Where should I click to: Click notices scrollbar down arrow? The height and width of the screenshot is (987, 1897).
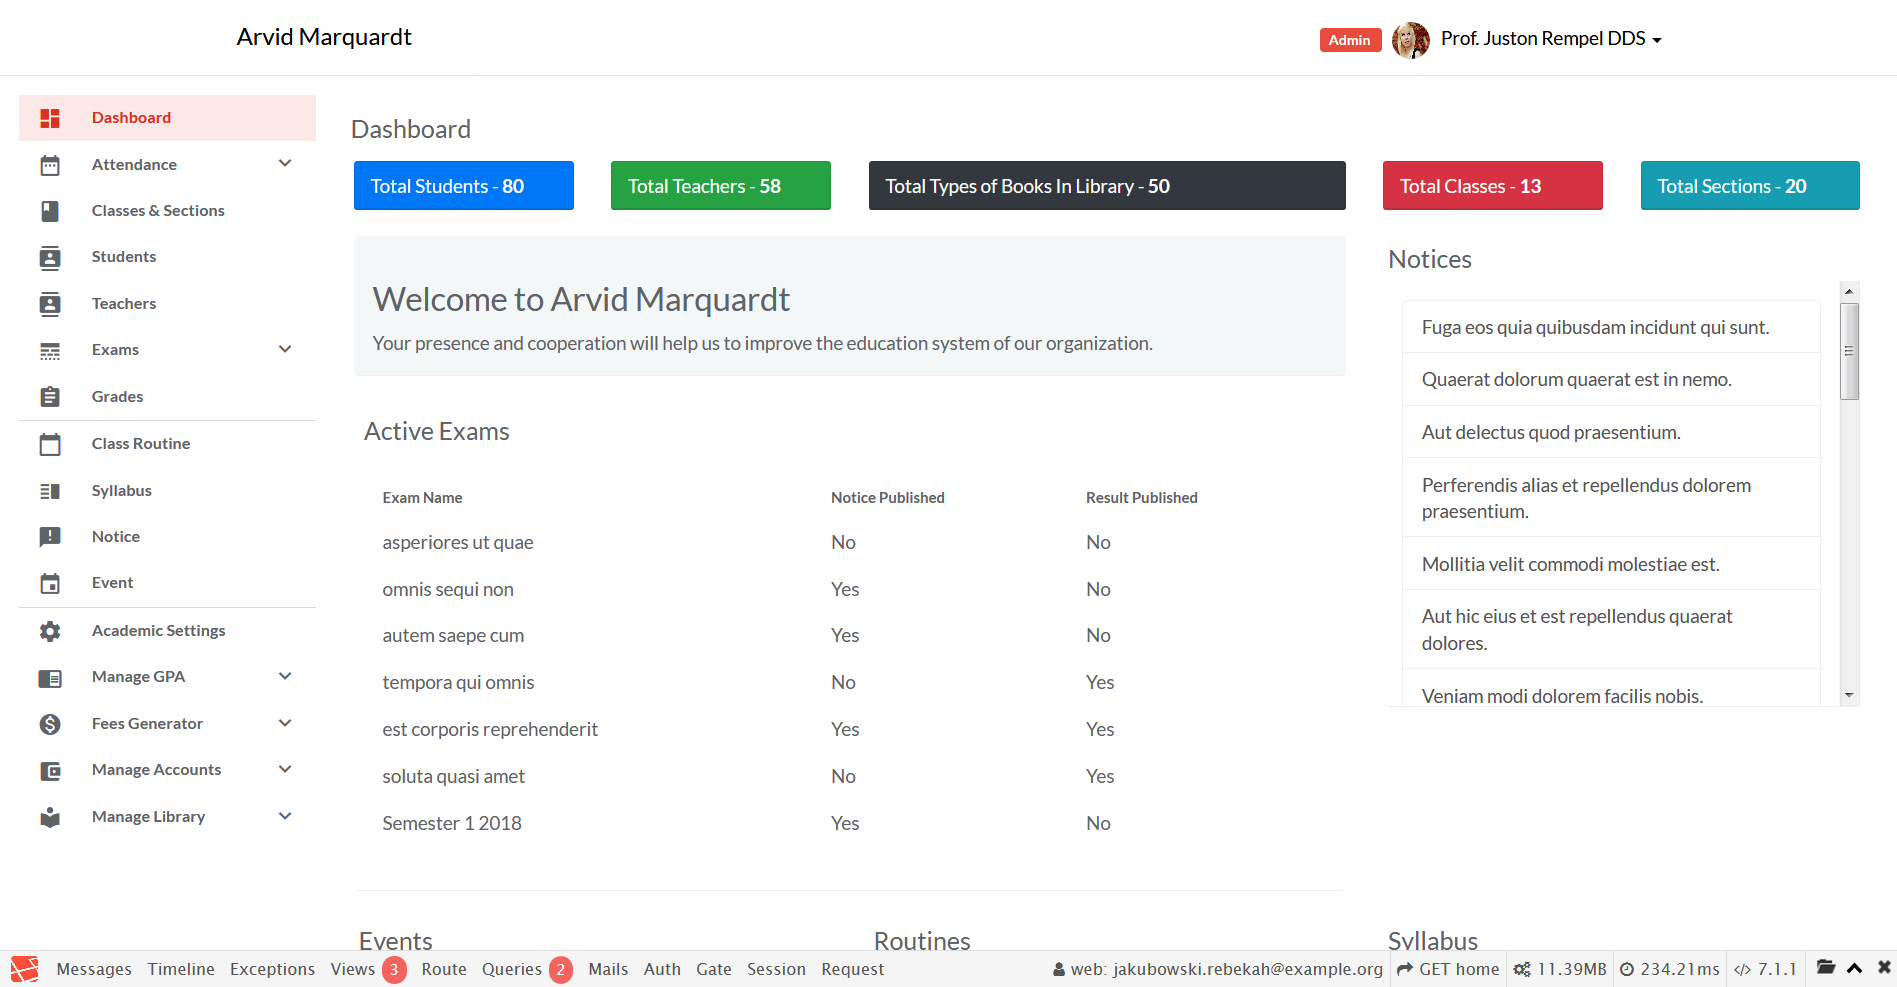pyautogui.click(x=1849, y=695)
